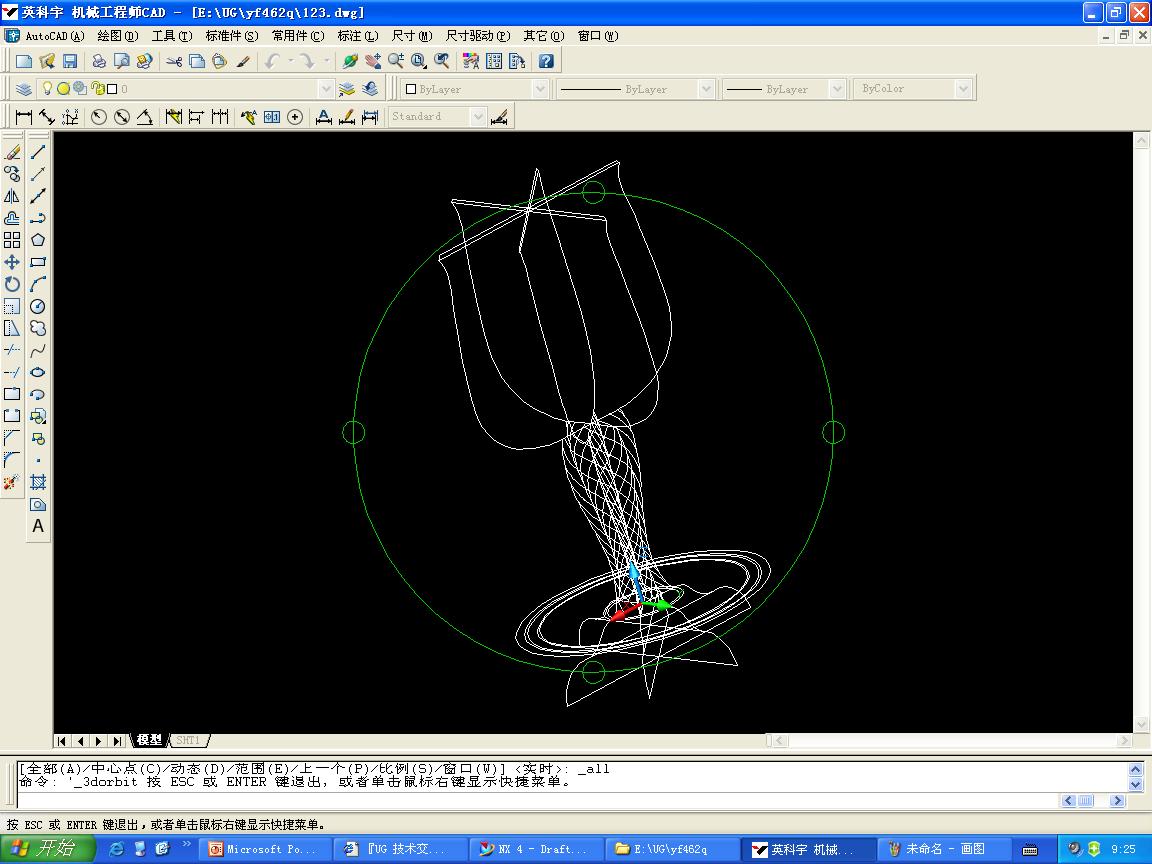Open the 窗口(W) menu

[597, 36]
